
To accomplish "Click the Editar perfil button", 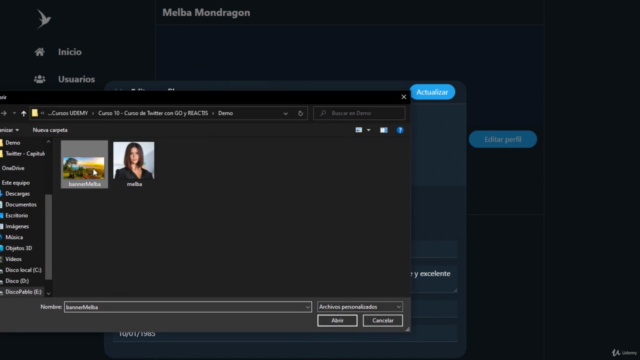I will pyautogui.click(x=503, y=140).
